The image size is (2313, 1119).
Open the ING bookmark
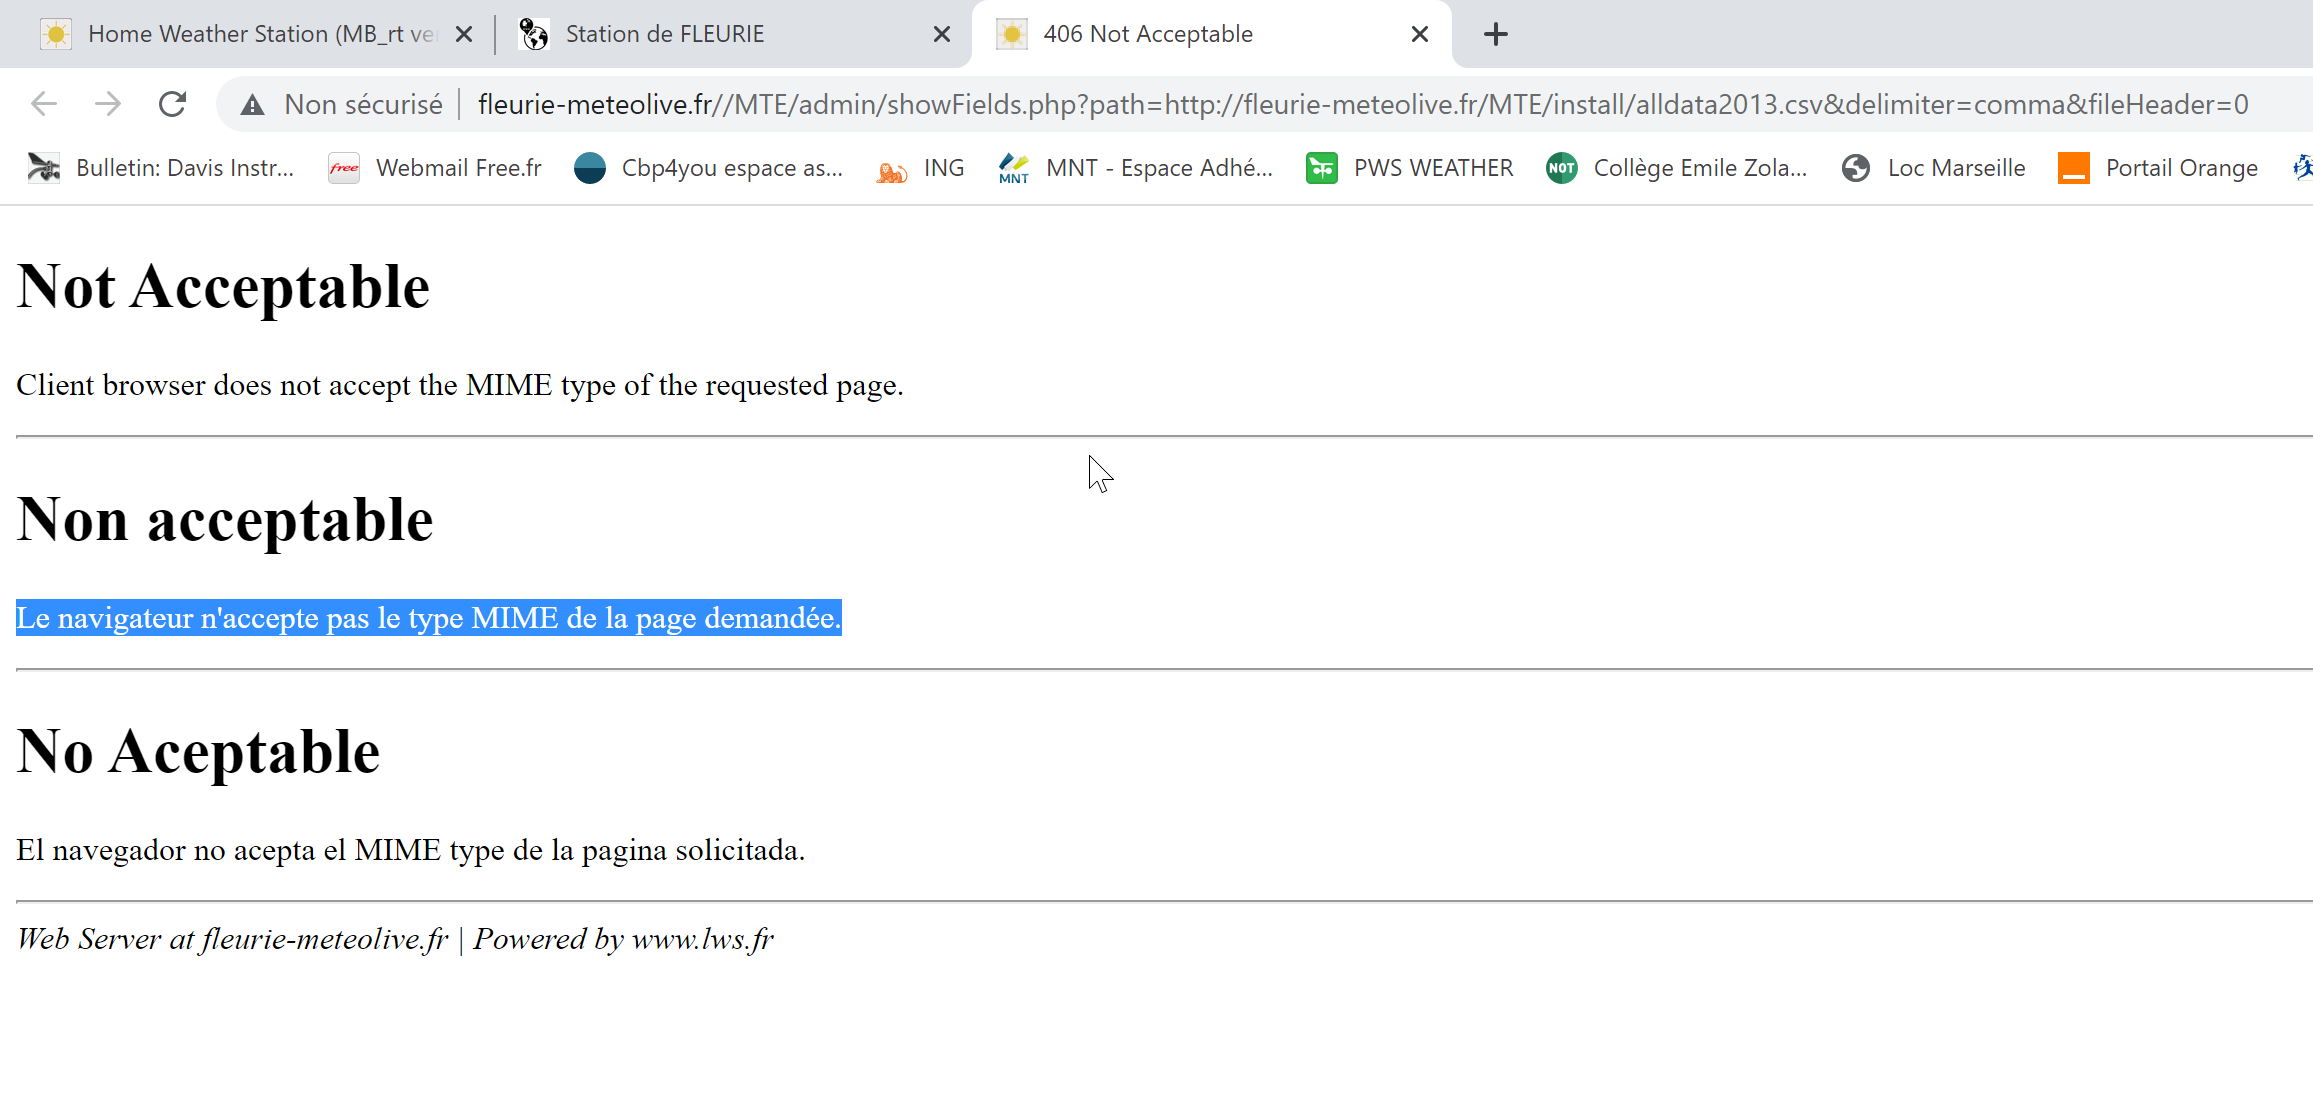921,168
